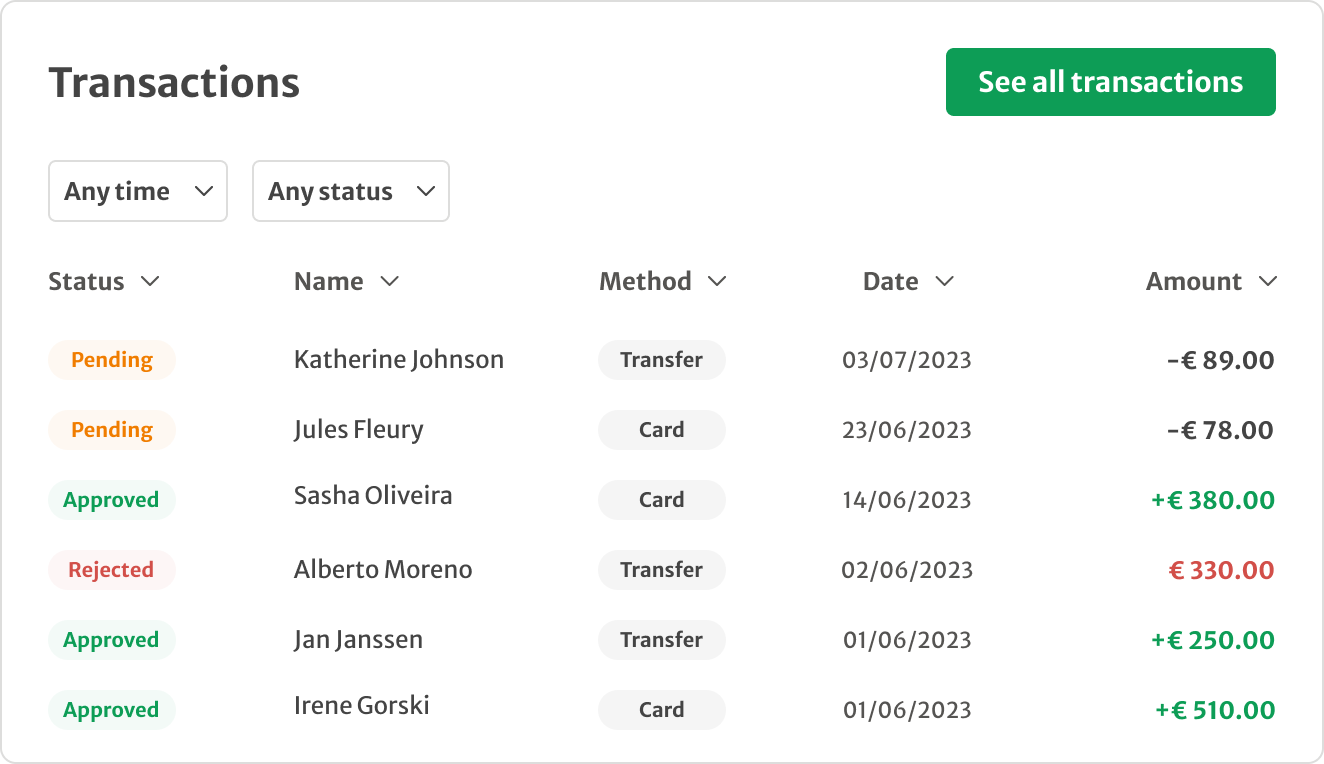The width and height of the screenshot is (1324, 764).
Task: Open Katherine Johnson's transaction
Action: (x=398, y=360)
